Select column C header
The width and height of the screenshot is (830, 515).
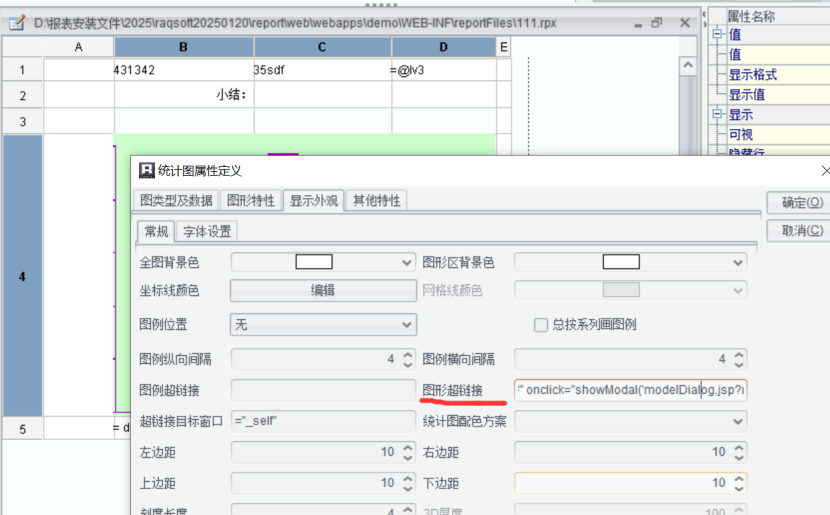pyautogui.click(x=322, y=47)
